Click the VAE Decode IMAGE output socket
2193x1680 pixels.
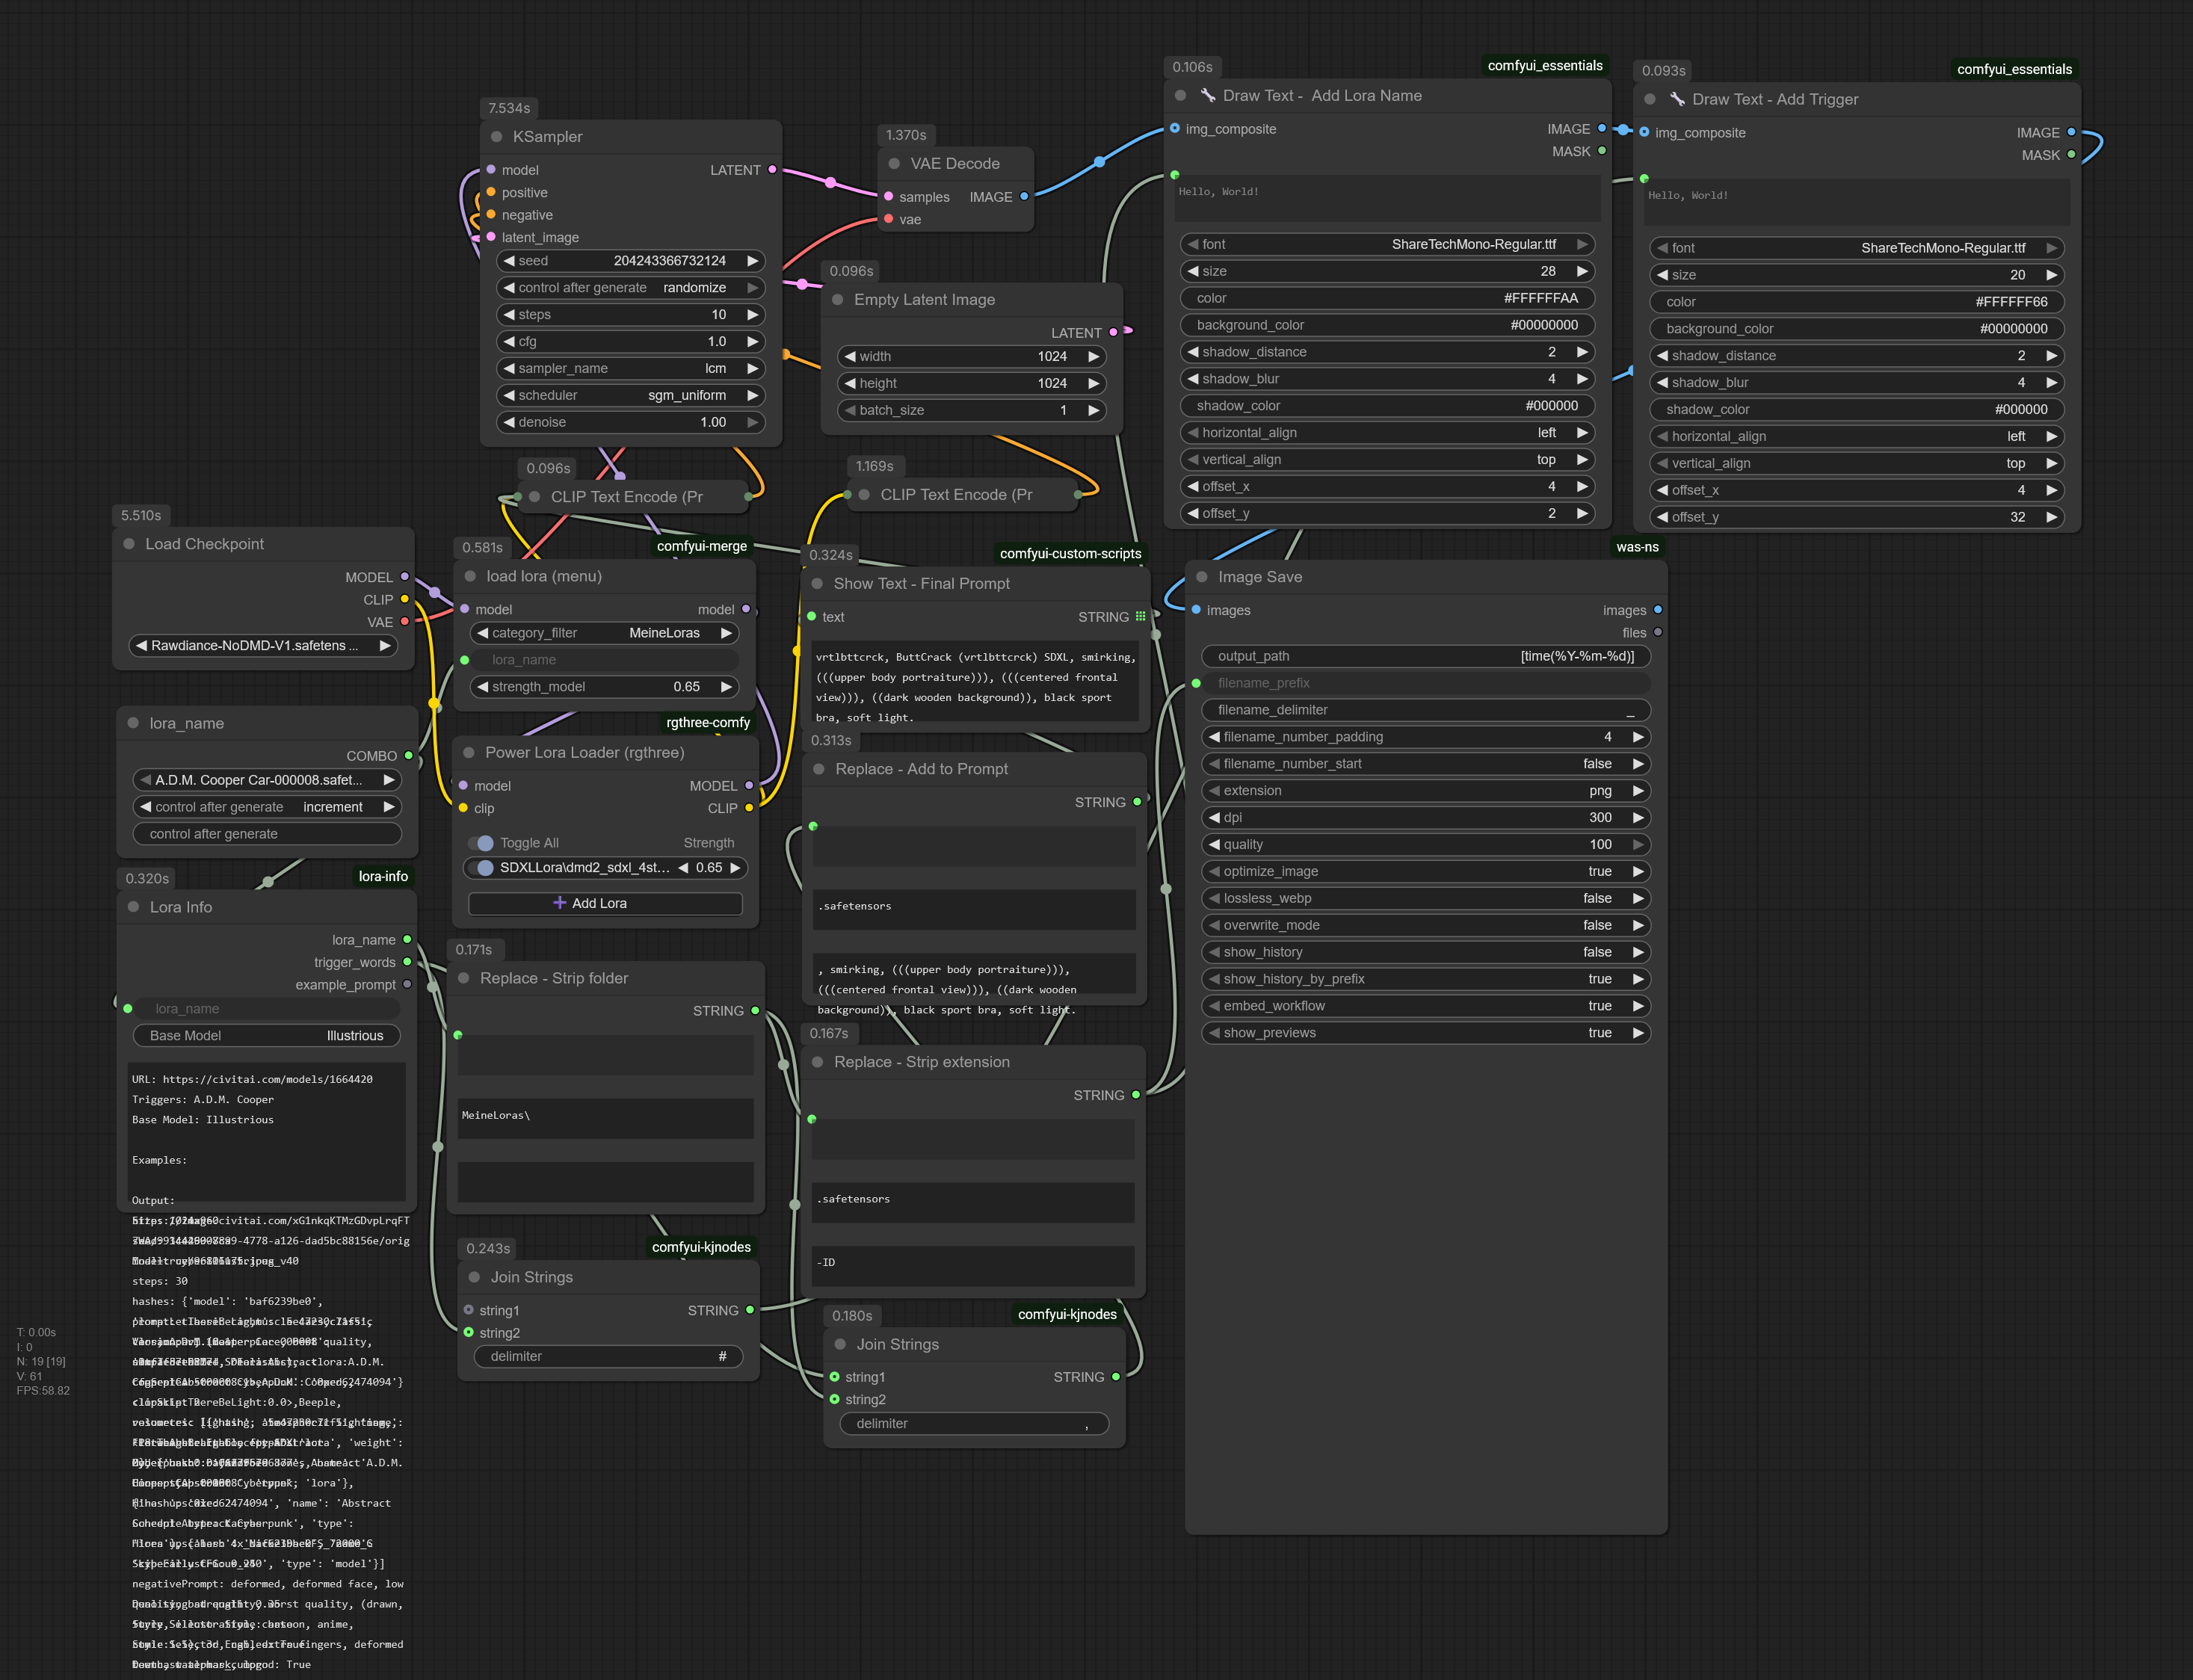1024,197
